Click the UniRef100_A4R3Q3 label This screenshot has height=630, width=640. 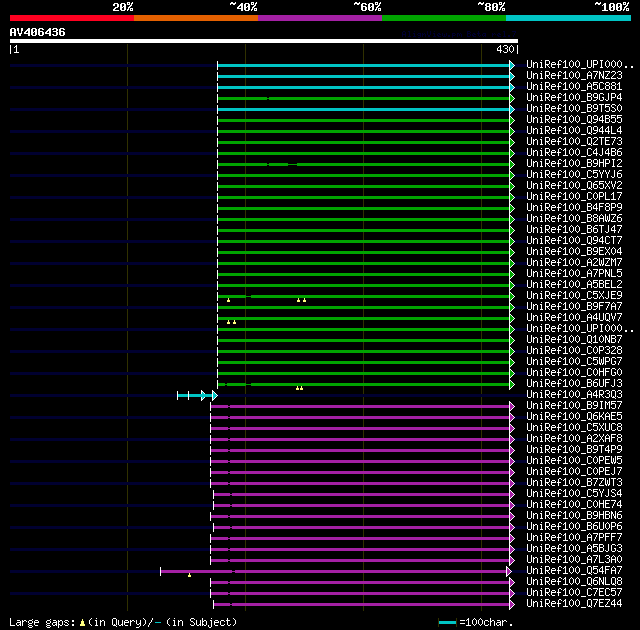pyautogui.click(x=574, y=395)
